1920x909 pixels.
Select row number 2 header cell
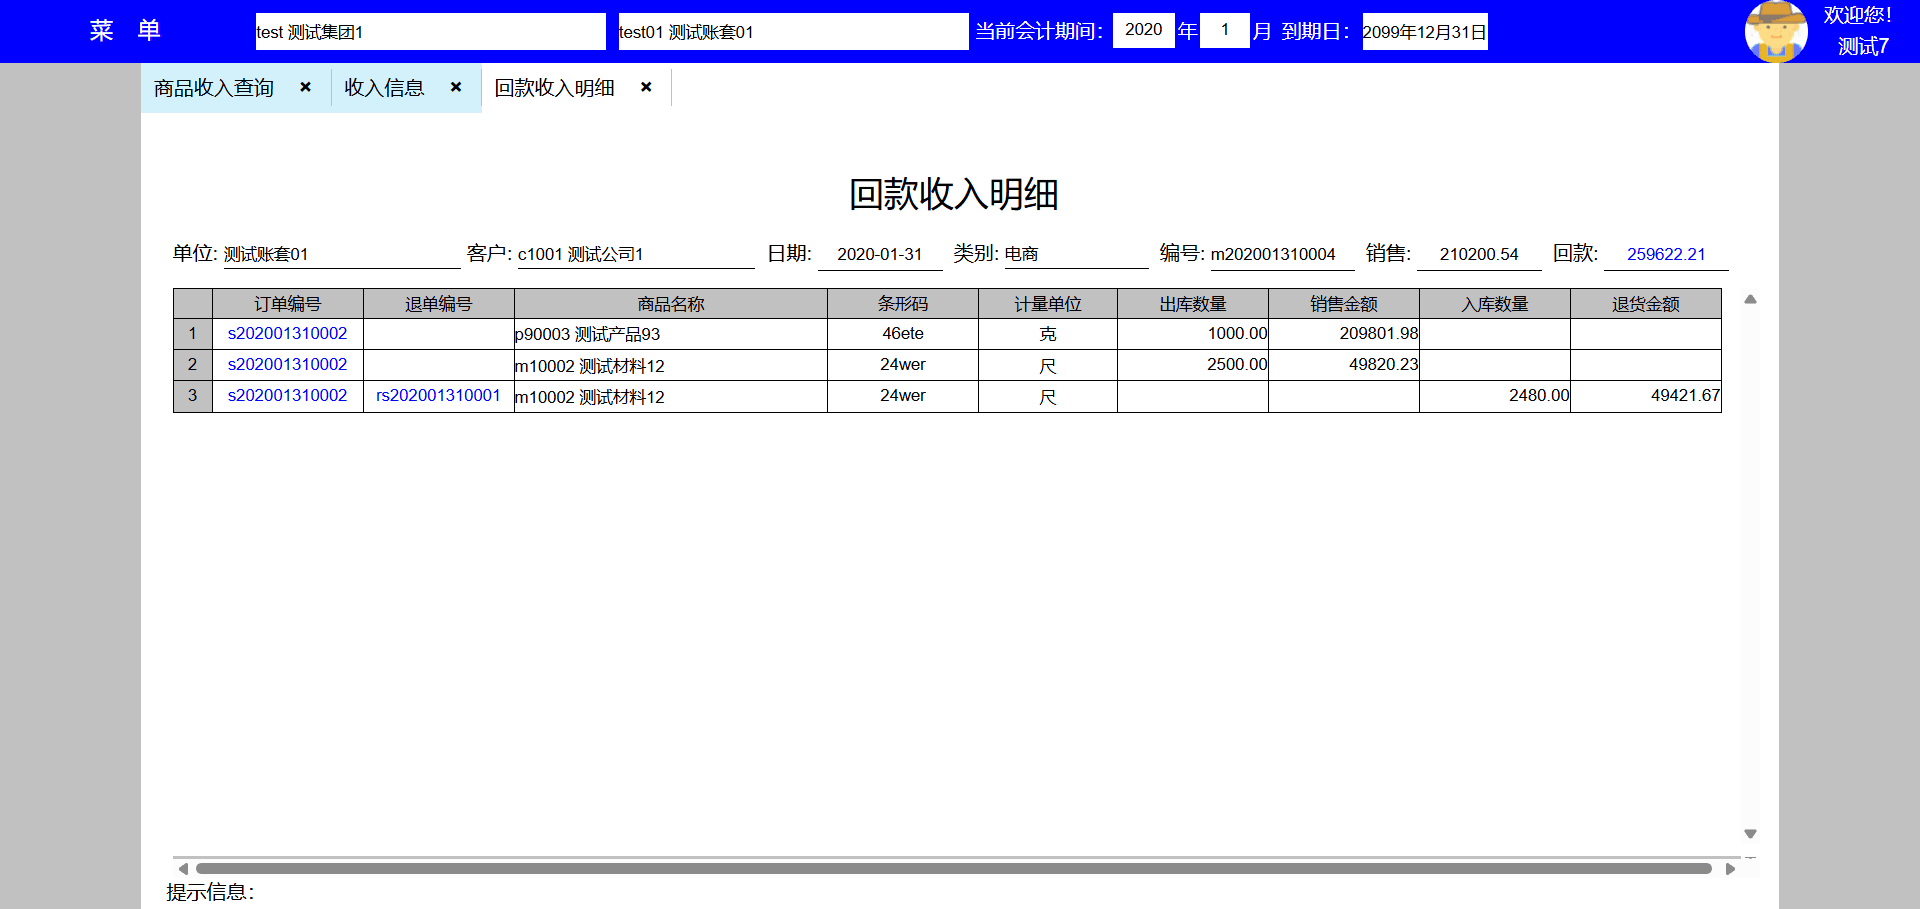tap(192, 364)
